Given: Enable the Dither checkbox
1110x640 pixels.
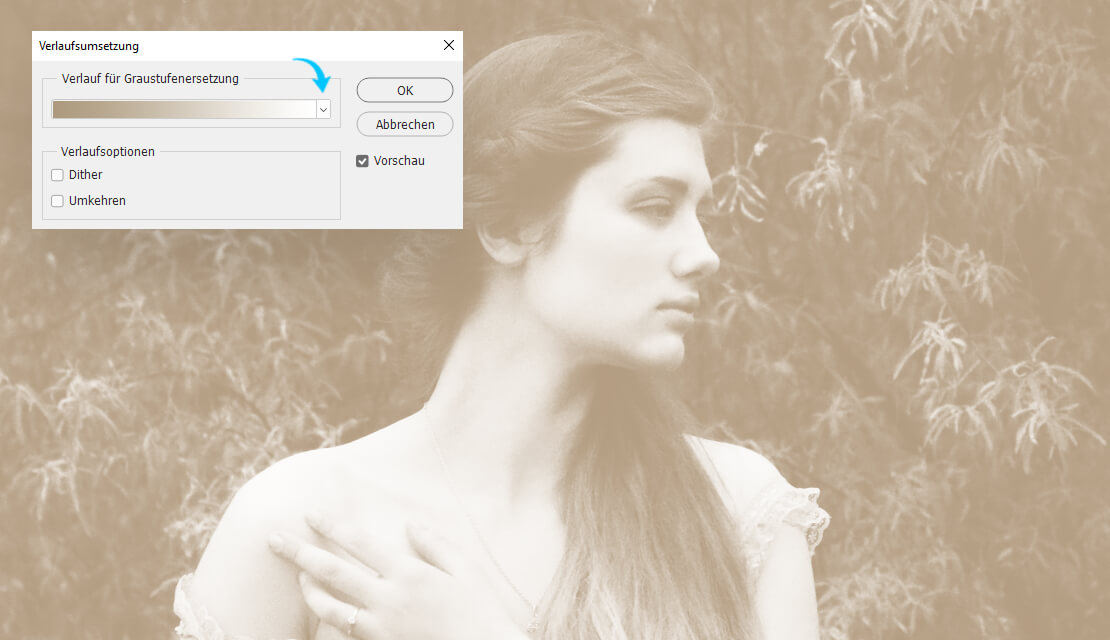Looking at the screenshot, I should pyautogui.click(x=57, y=175).
